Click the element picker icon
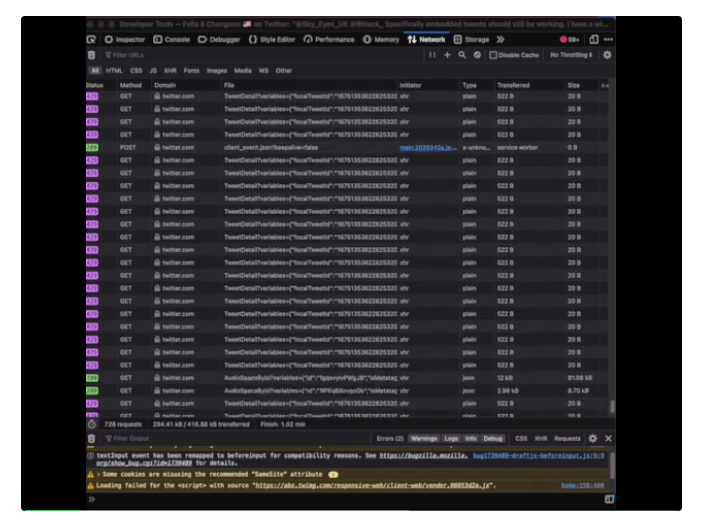The width and height of the screenshot is (706, 524). click(93, 40)
